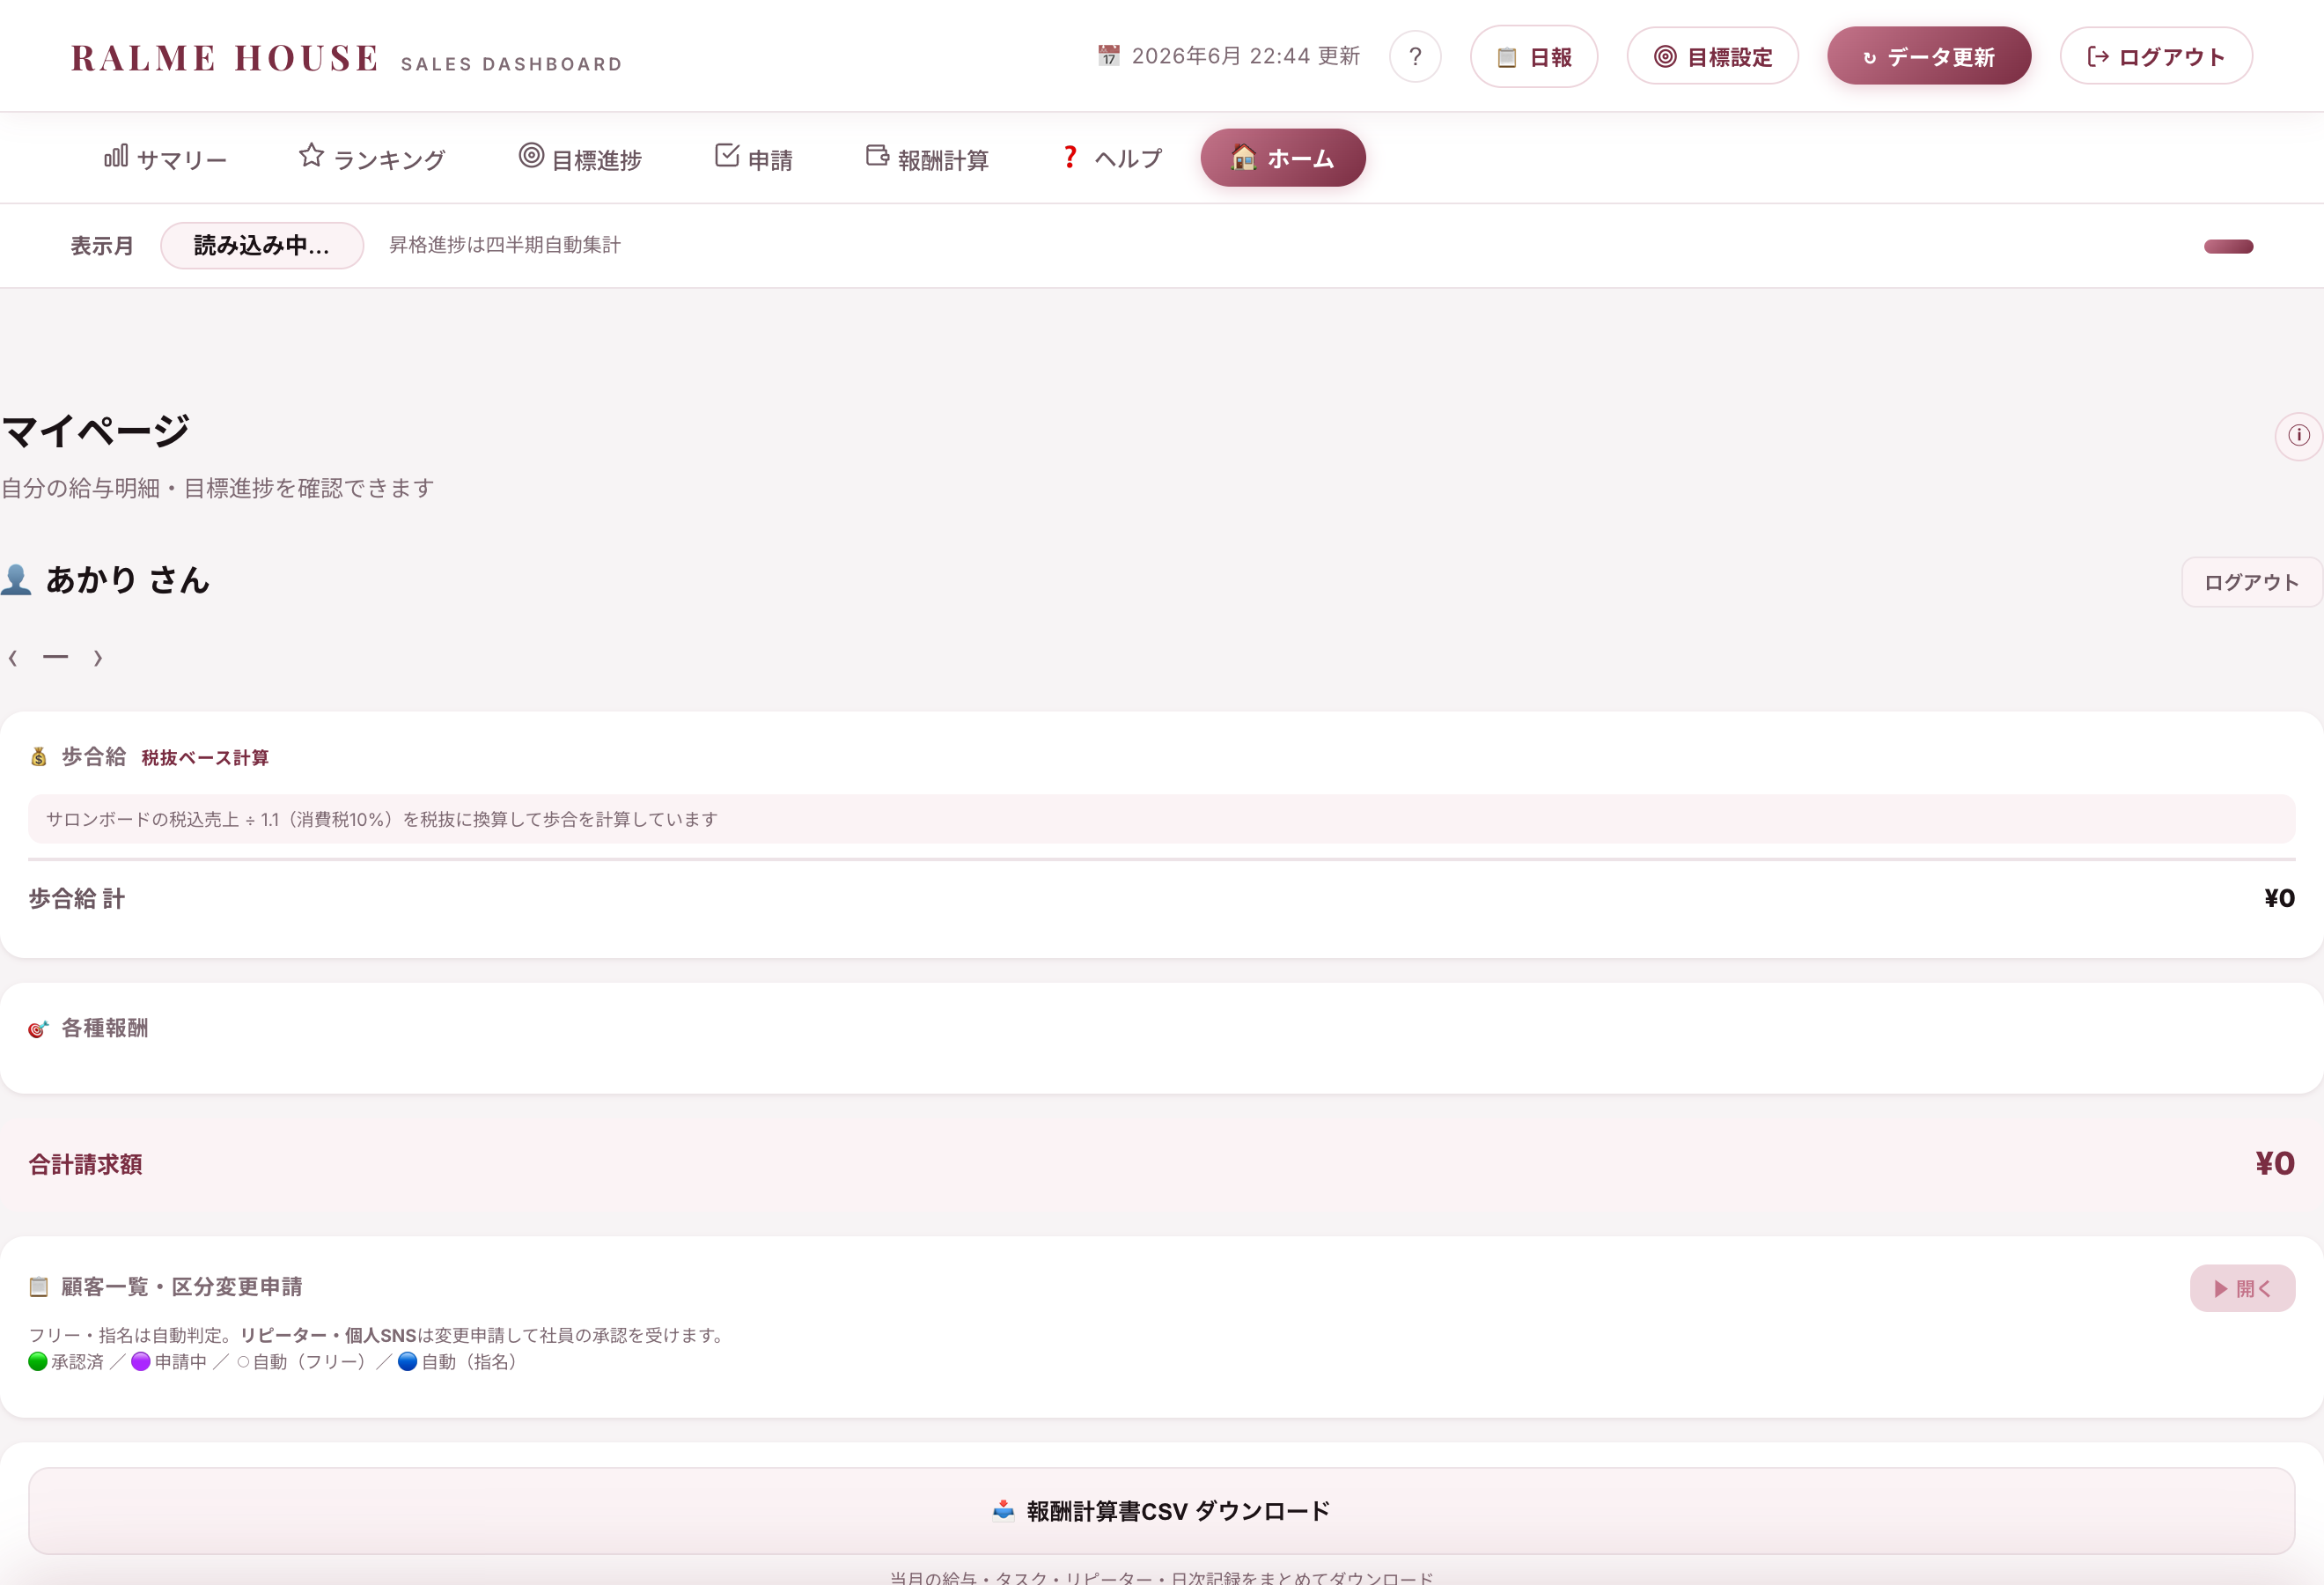Click the question mark help button
Image resolution: width=2324 pixels, height=1585 pixels.
click(1415, 56)
